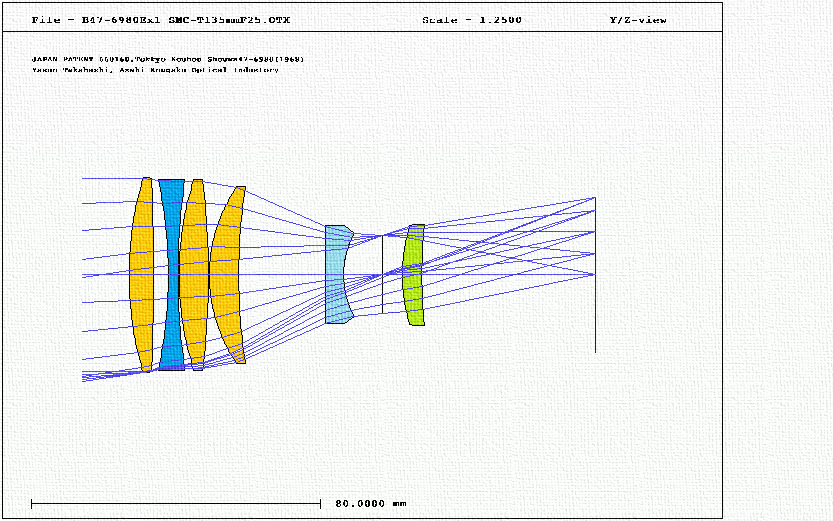833x521 pixels.
Task: Select the light blue negative lens element
Action: [x=336, y=274]
